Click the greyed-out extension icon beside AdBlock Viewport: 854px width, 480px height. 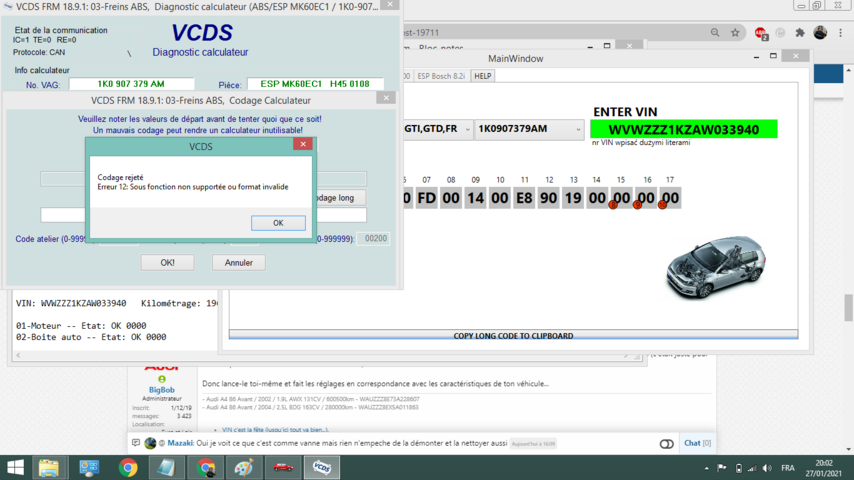click(x=780, y=33)
